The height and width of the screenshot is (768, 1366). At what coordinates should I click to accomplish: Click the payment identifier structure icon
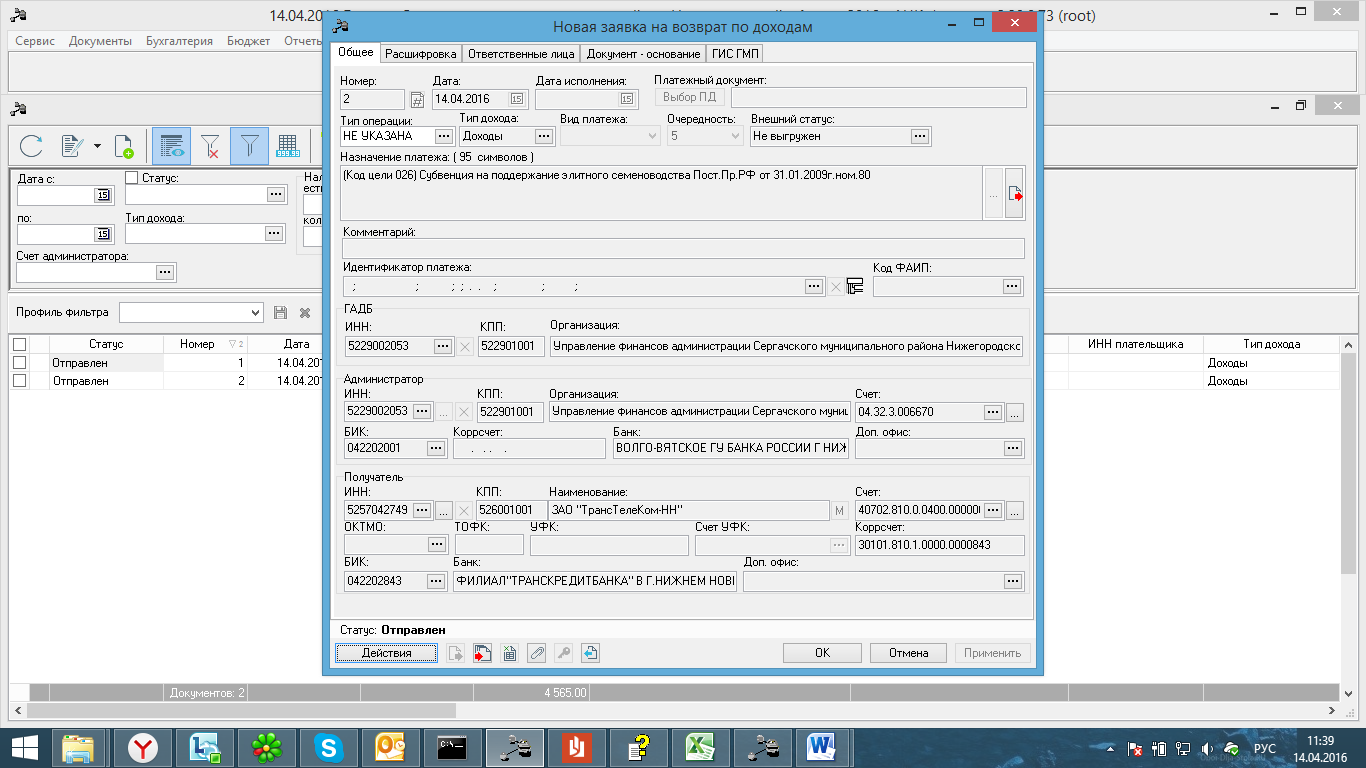pos(855,286)
